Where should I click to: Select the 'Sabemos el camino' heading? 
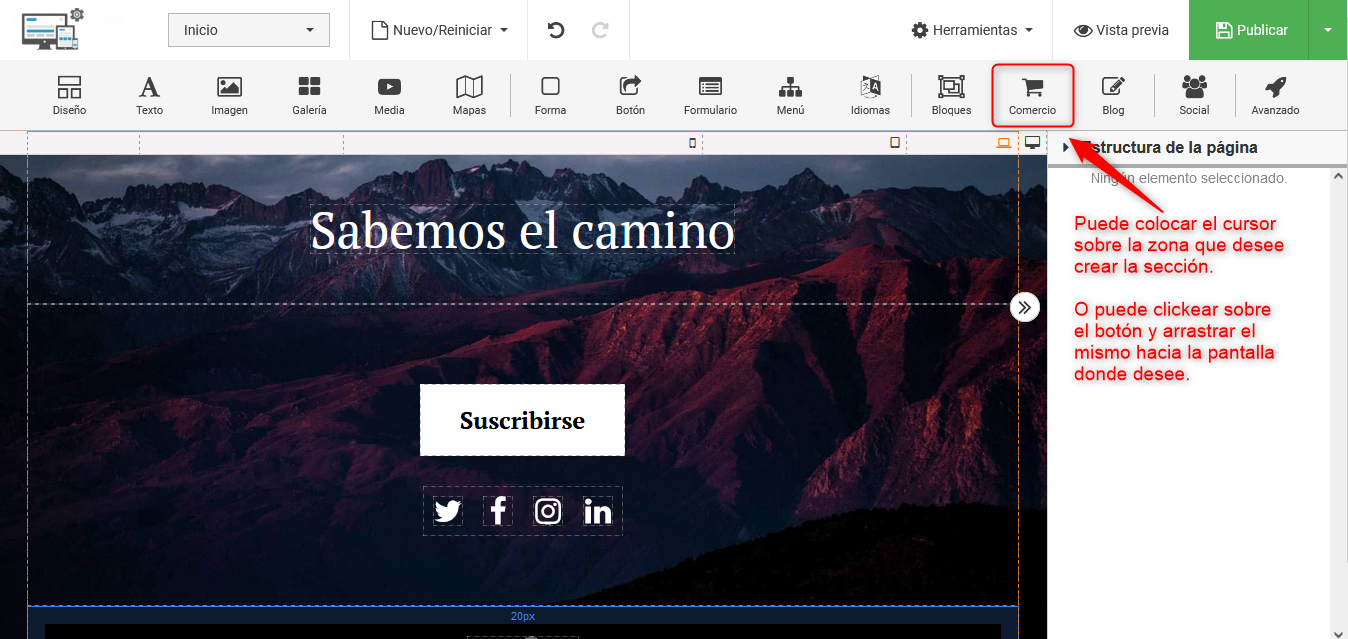pos(522,230)
